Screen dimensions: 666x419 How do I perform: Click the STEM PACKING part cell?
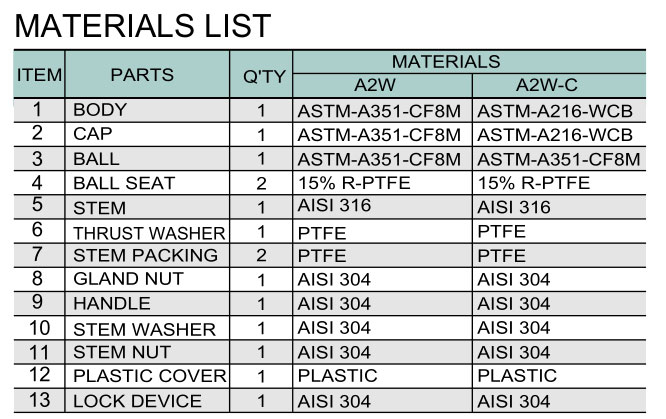click(145, 256)
